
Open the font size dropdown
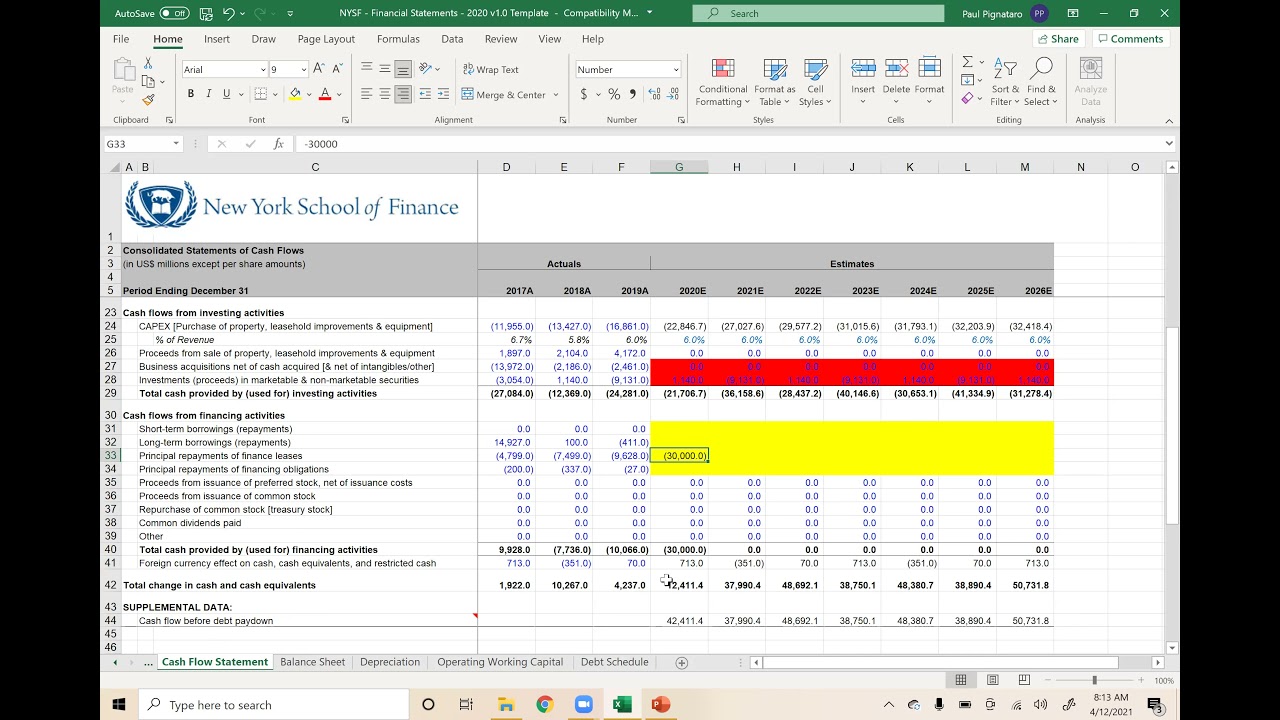click(x=303, y=70)
